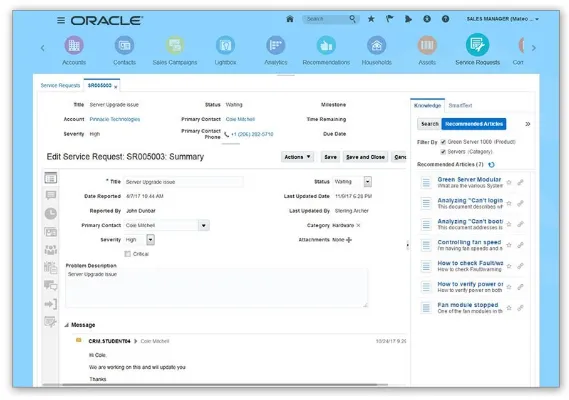The width and height of the screenshot is (569, 400).
Task: Open the Actions dropdown menu
Action: pyautogui.click(x=297, y=157)
